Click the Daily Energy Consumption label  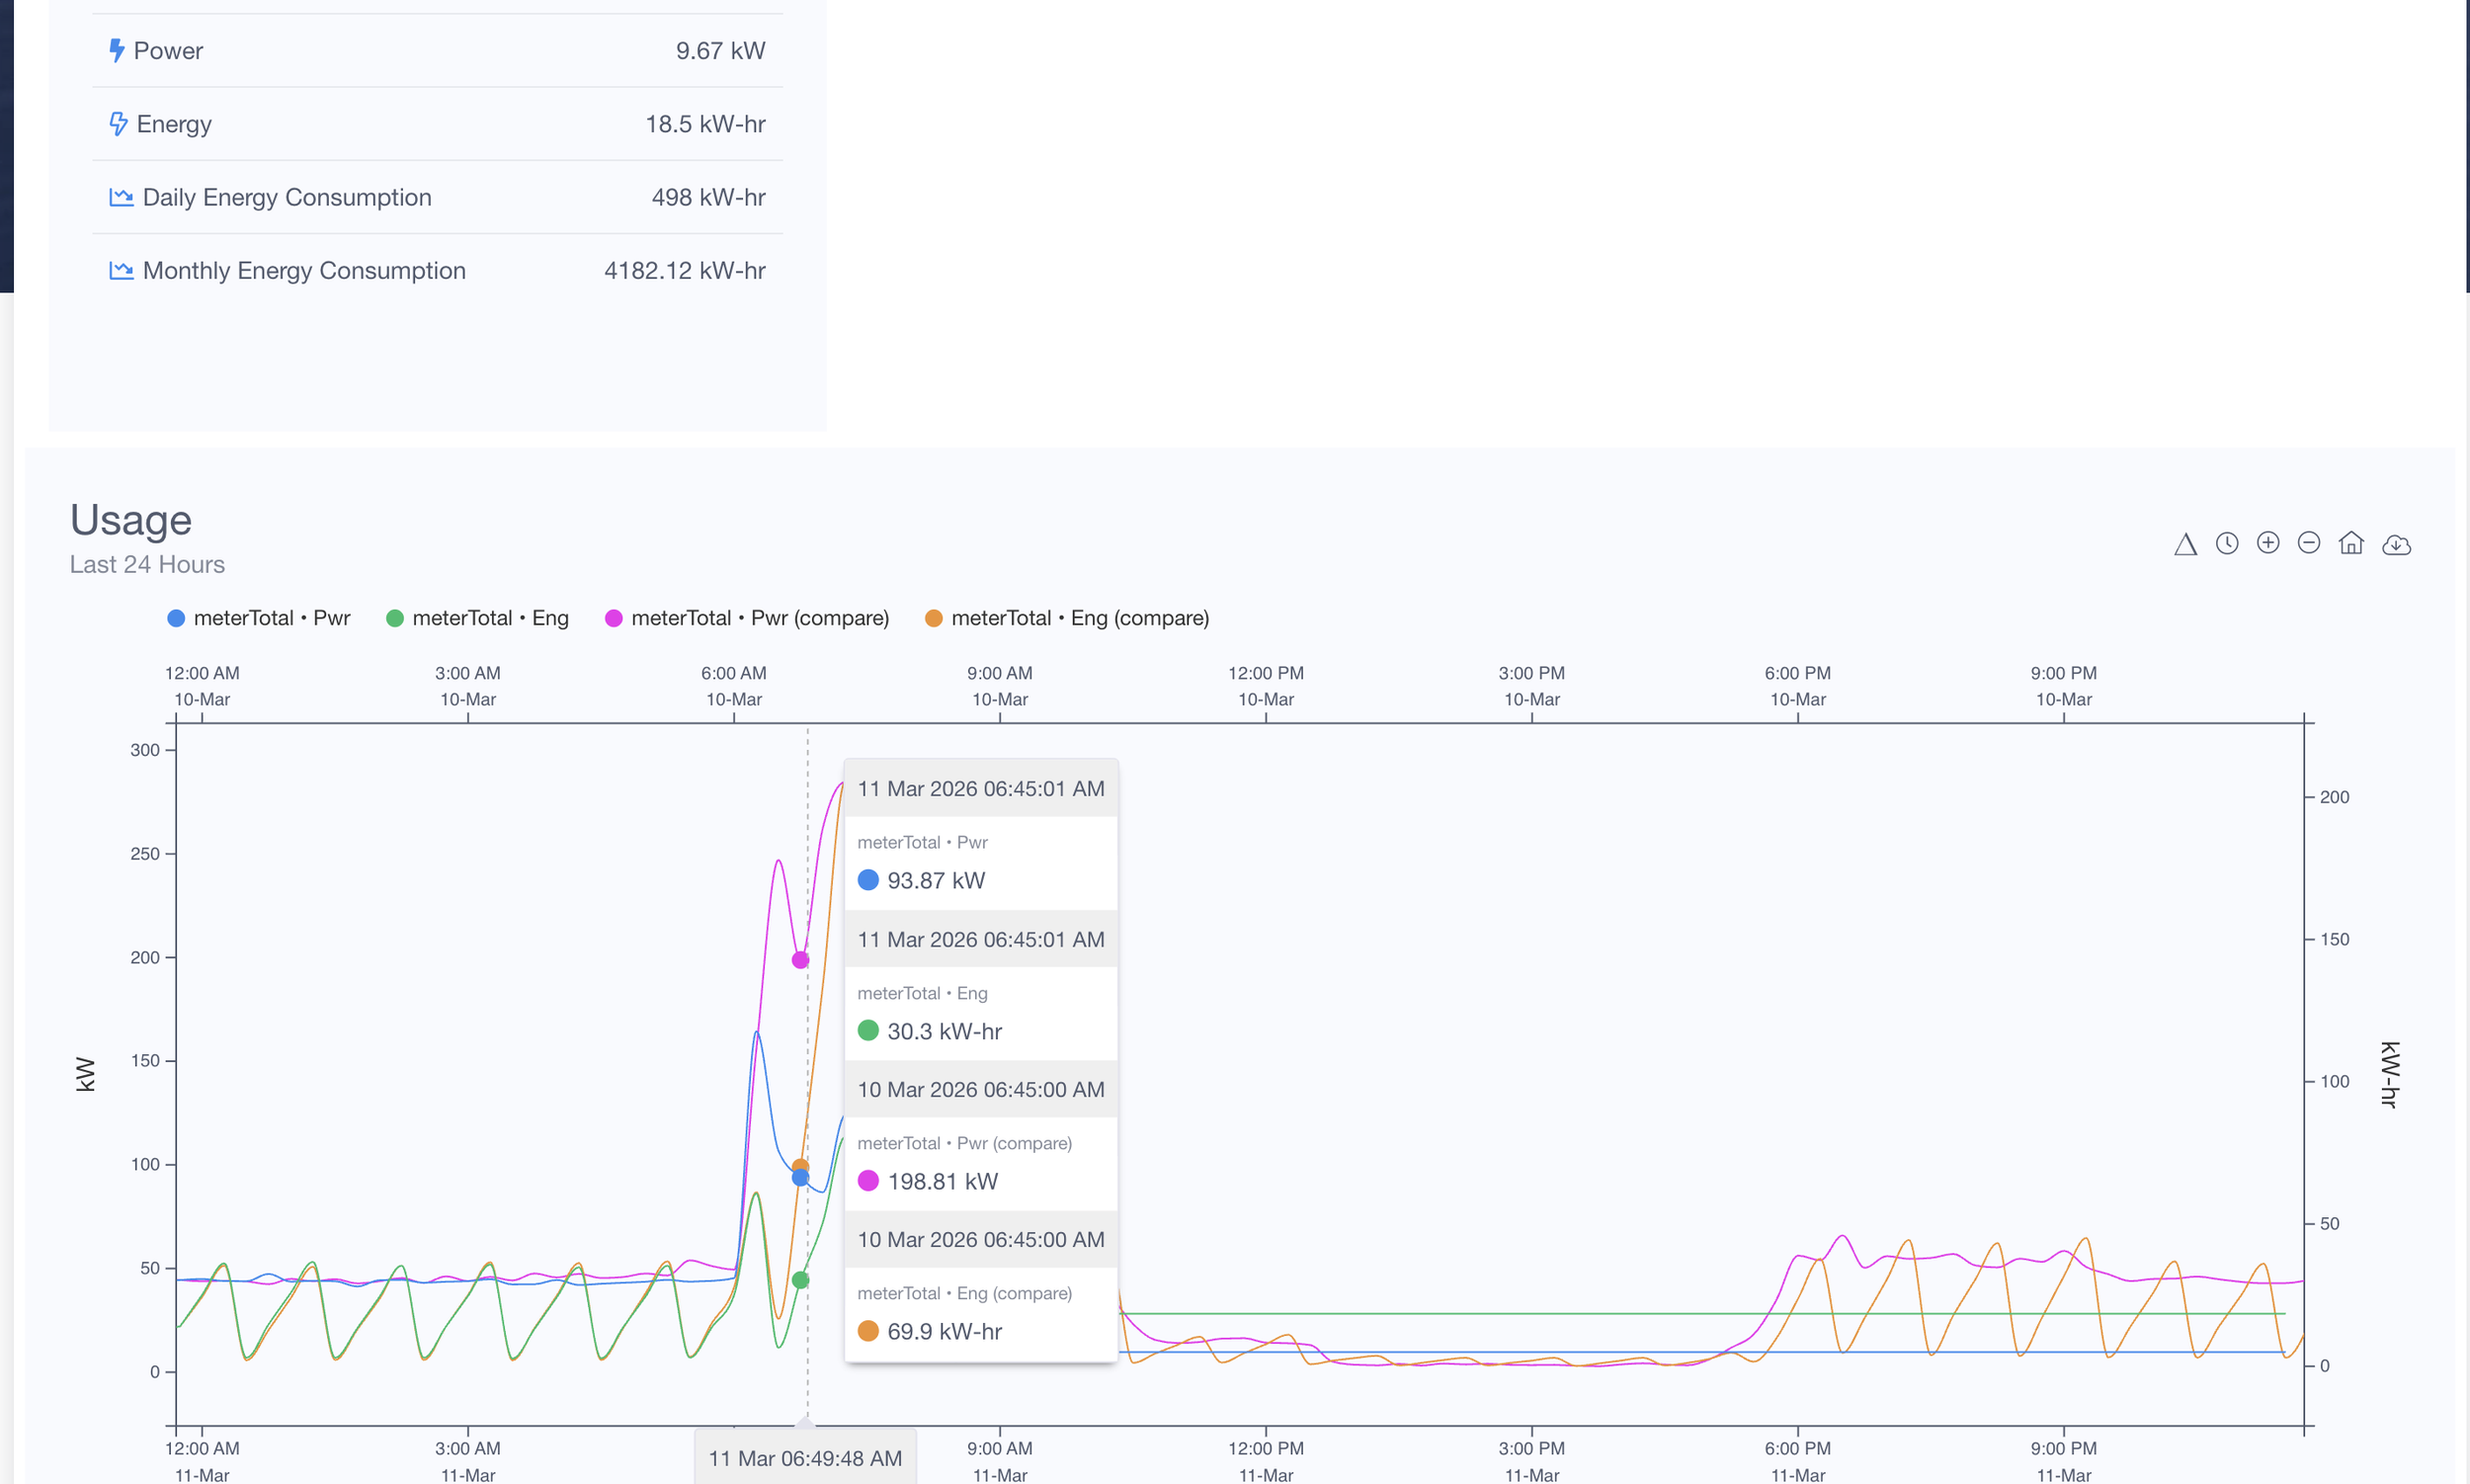(x=287, y=197)
